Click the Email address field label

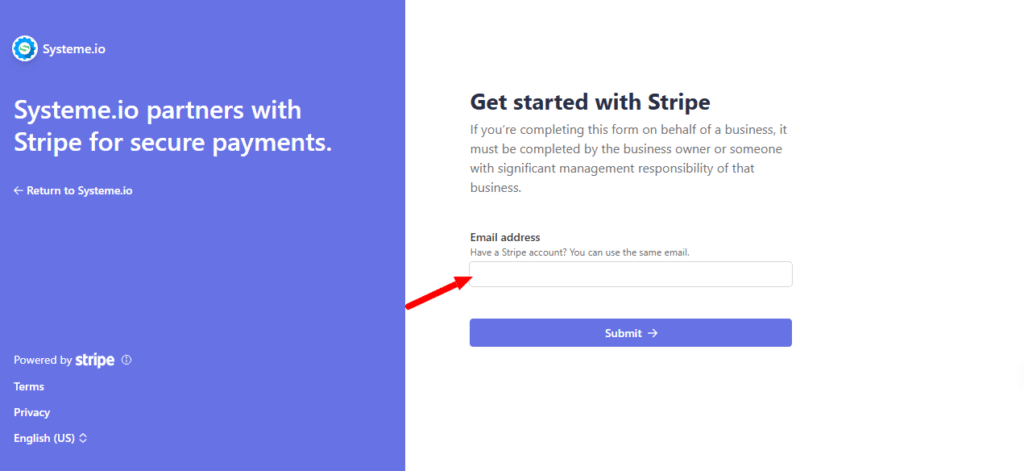(505, 237)
